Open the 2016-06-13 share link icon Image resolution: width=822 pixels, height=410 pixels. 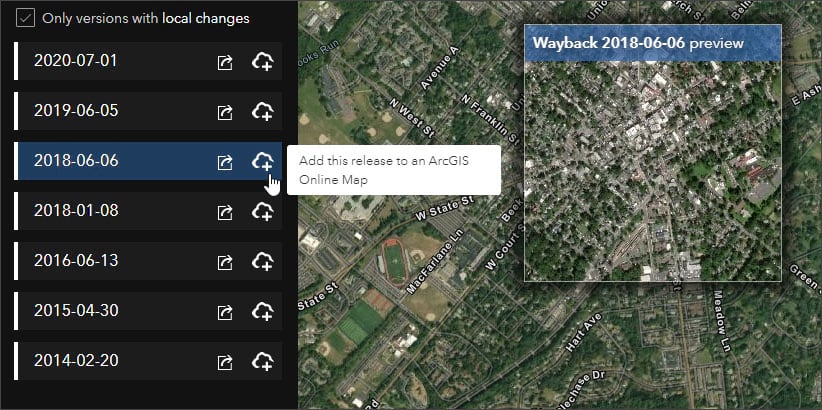click(x=225, y=262)
